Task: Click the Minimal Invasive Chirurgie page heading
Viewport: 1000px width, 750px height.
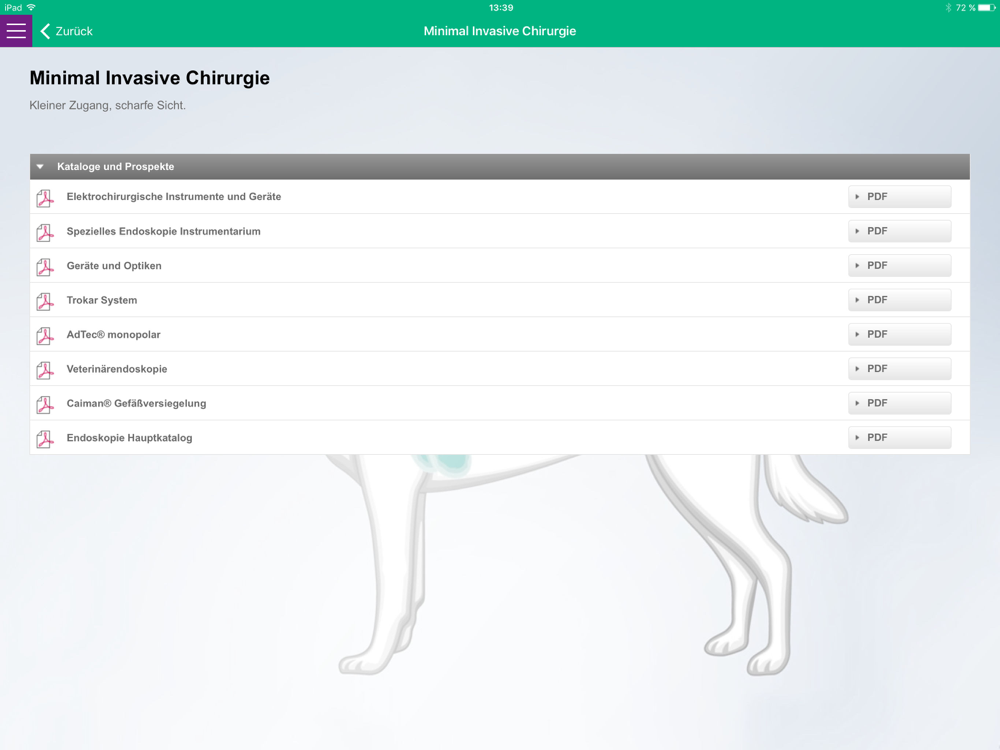Action: pos(150,78)
